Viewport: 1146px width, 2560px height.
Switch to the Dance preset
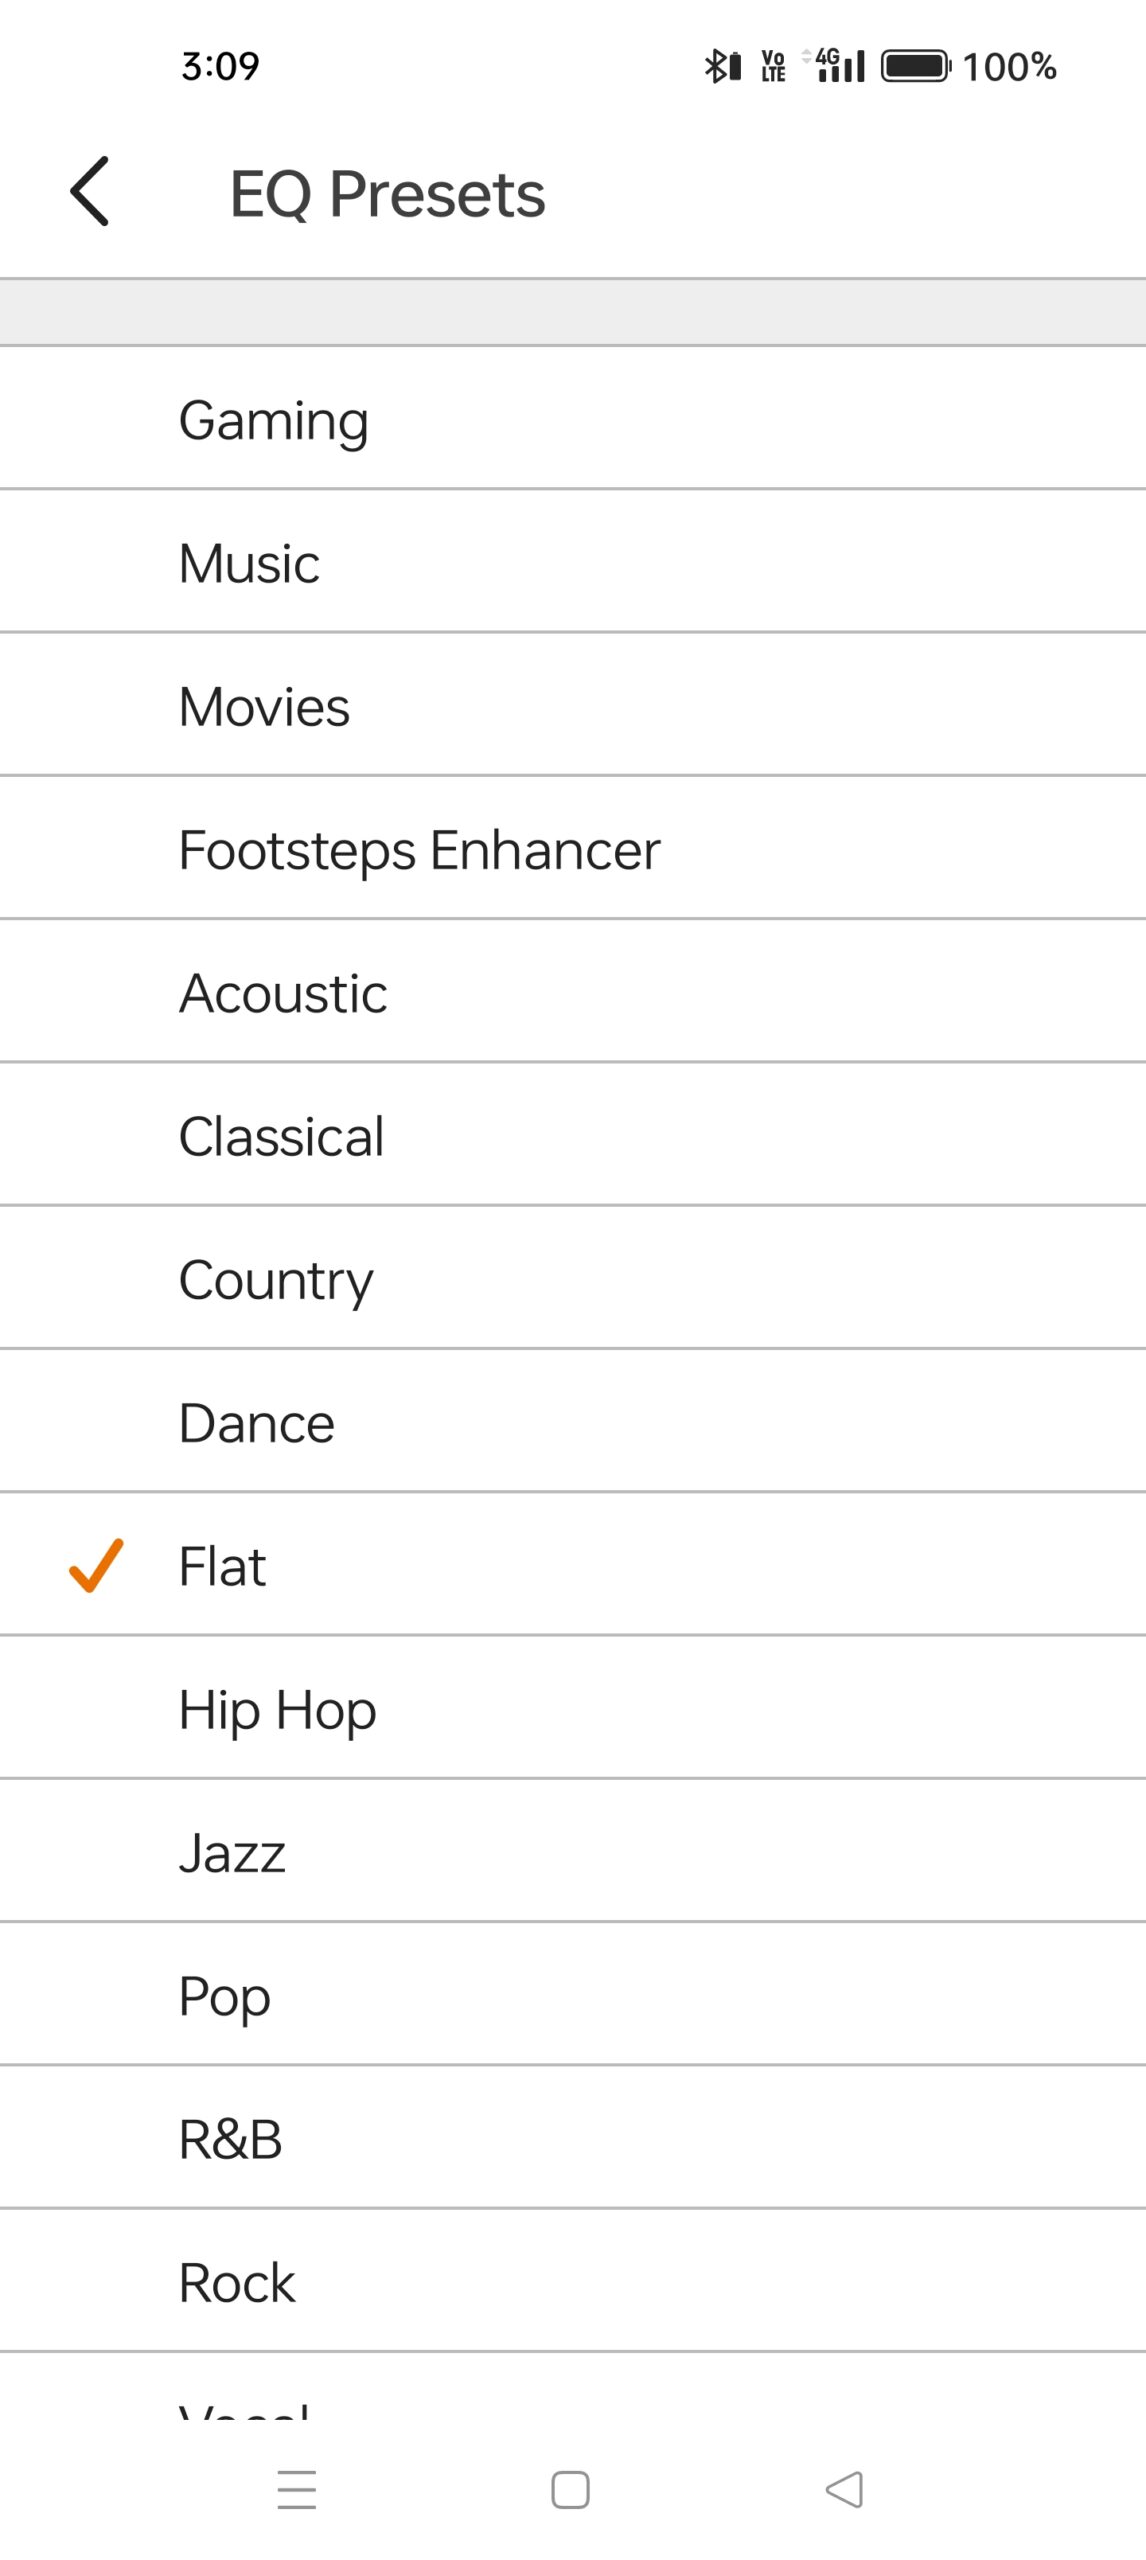click(257, 1422)
